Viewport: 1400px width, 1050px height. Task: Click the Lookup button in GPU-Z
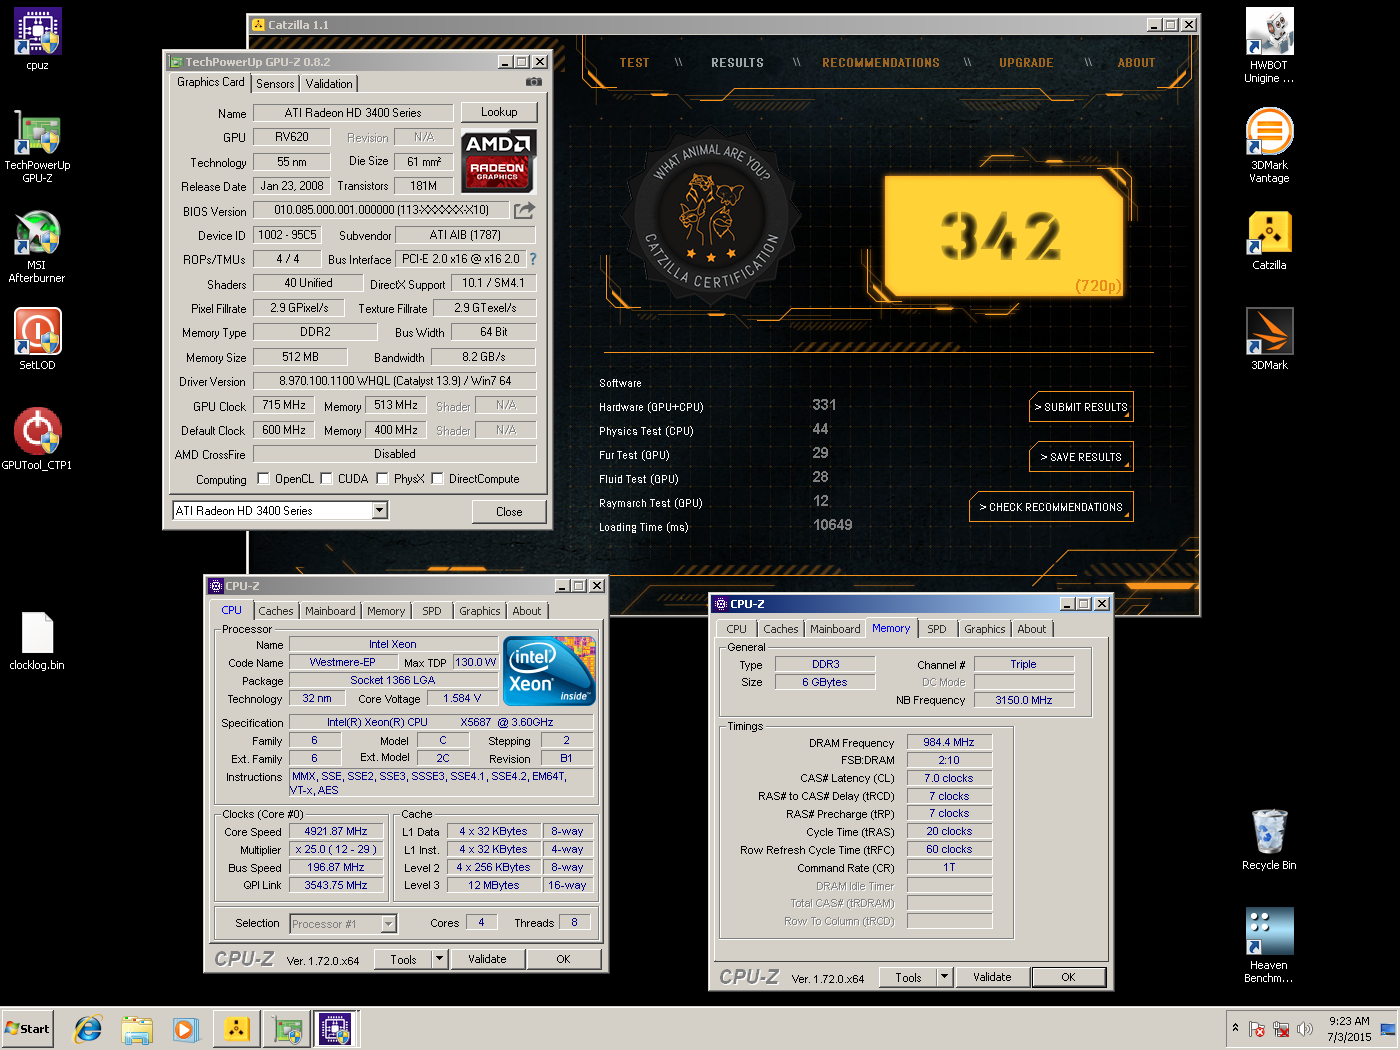499,112
